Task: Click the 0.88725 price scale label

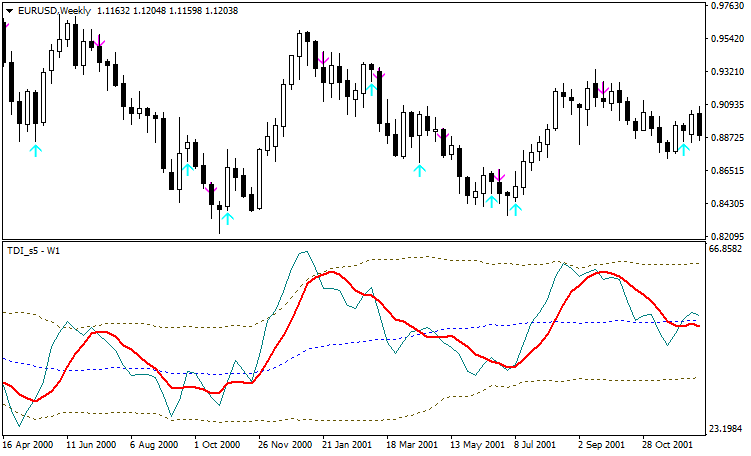Action: point(727,138)
